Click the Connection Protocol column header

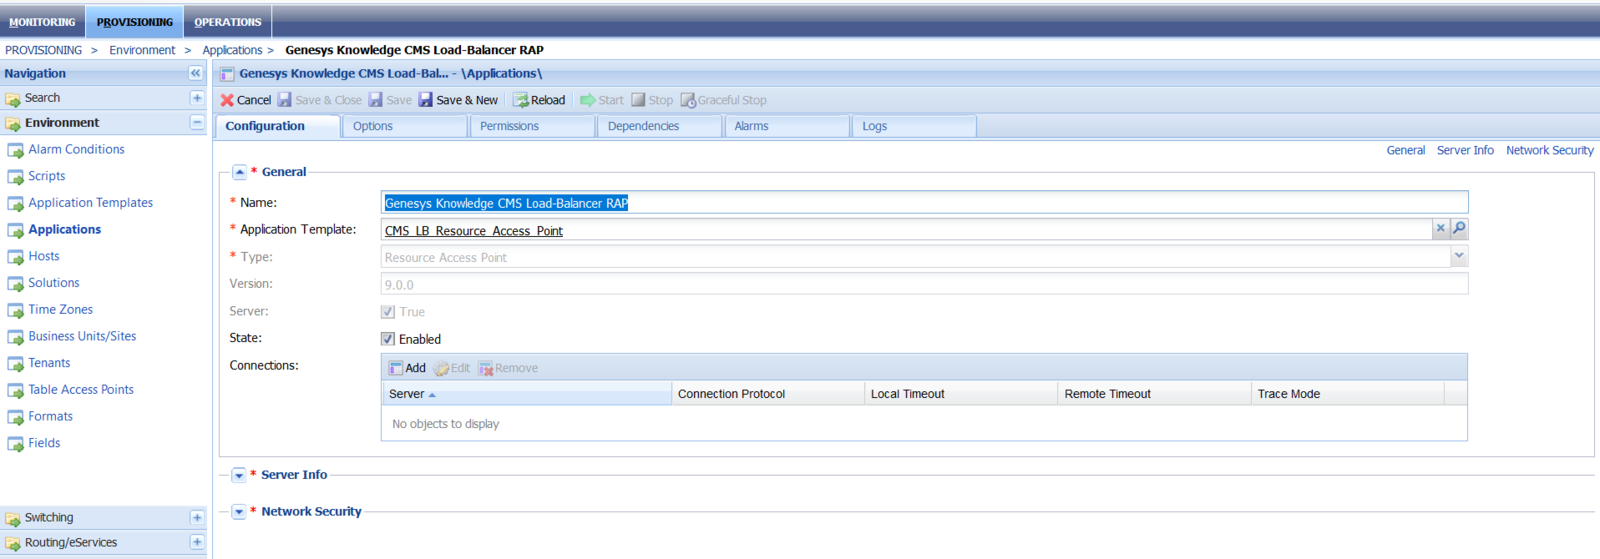[768, 394]
